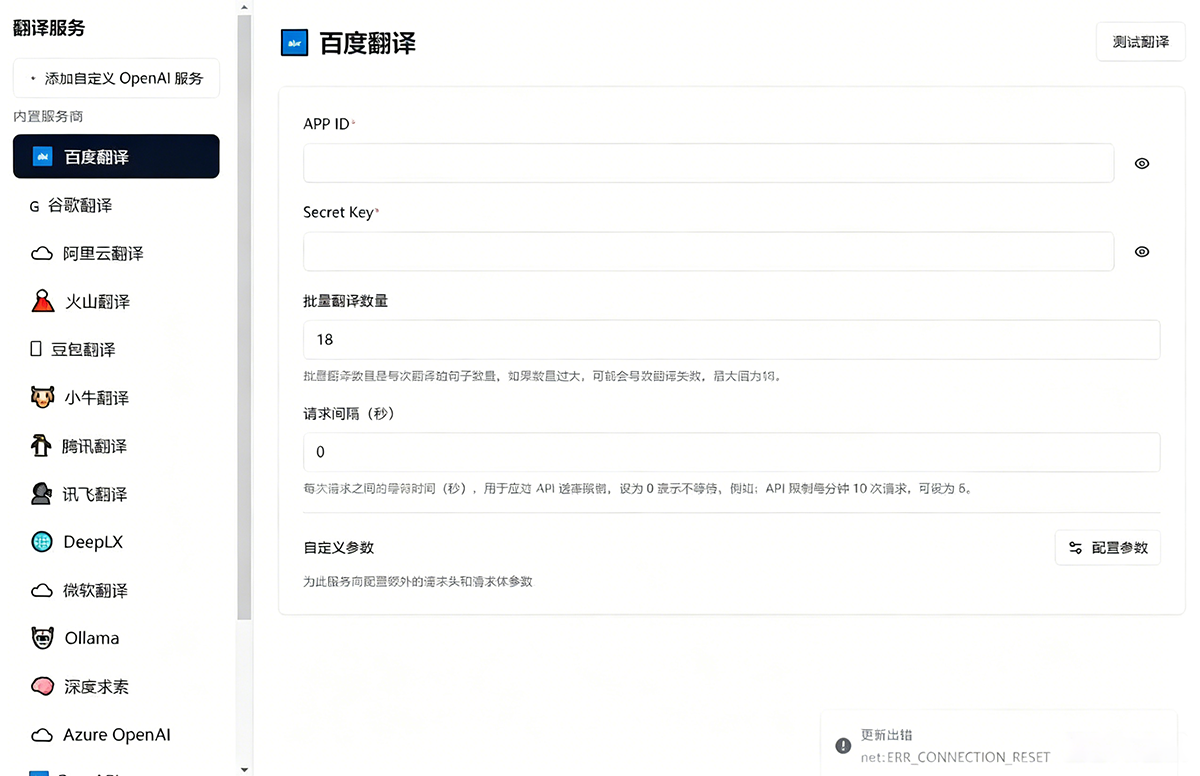The height and width of the screenshot is (776, 1200).
Task: Click the 批量翻译数量 field showing 18
Action: [x=731, y=339]
